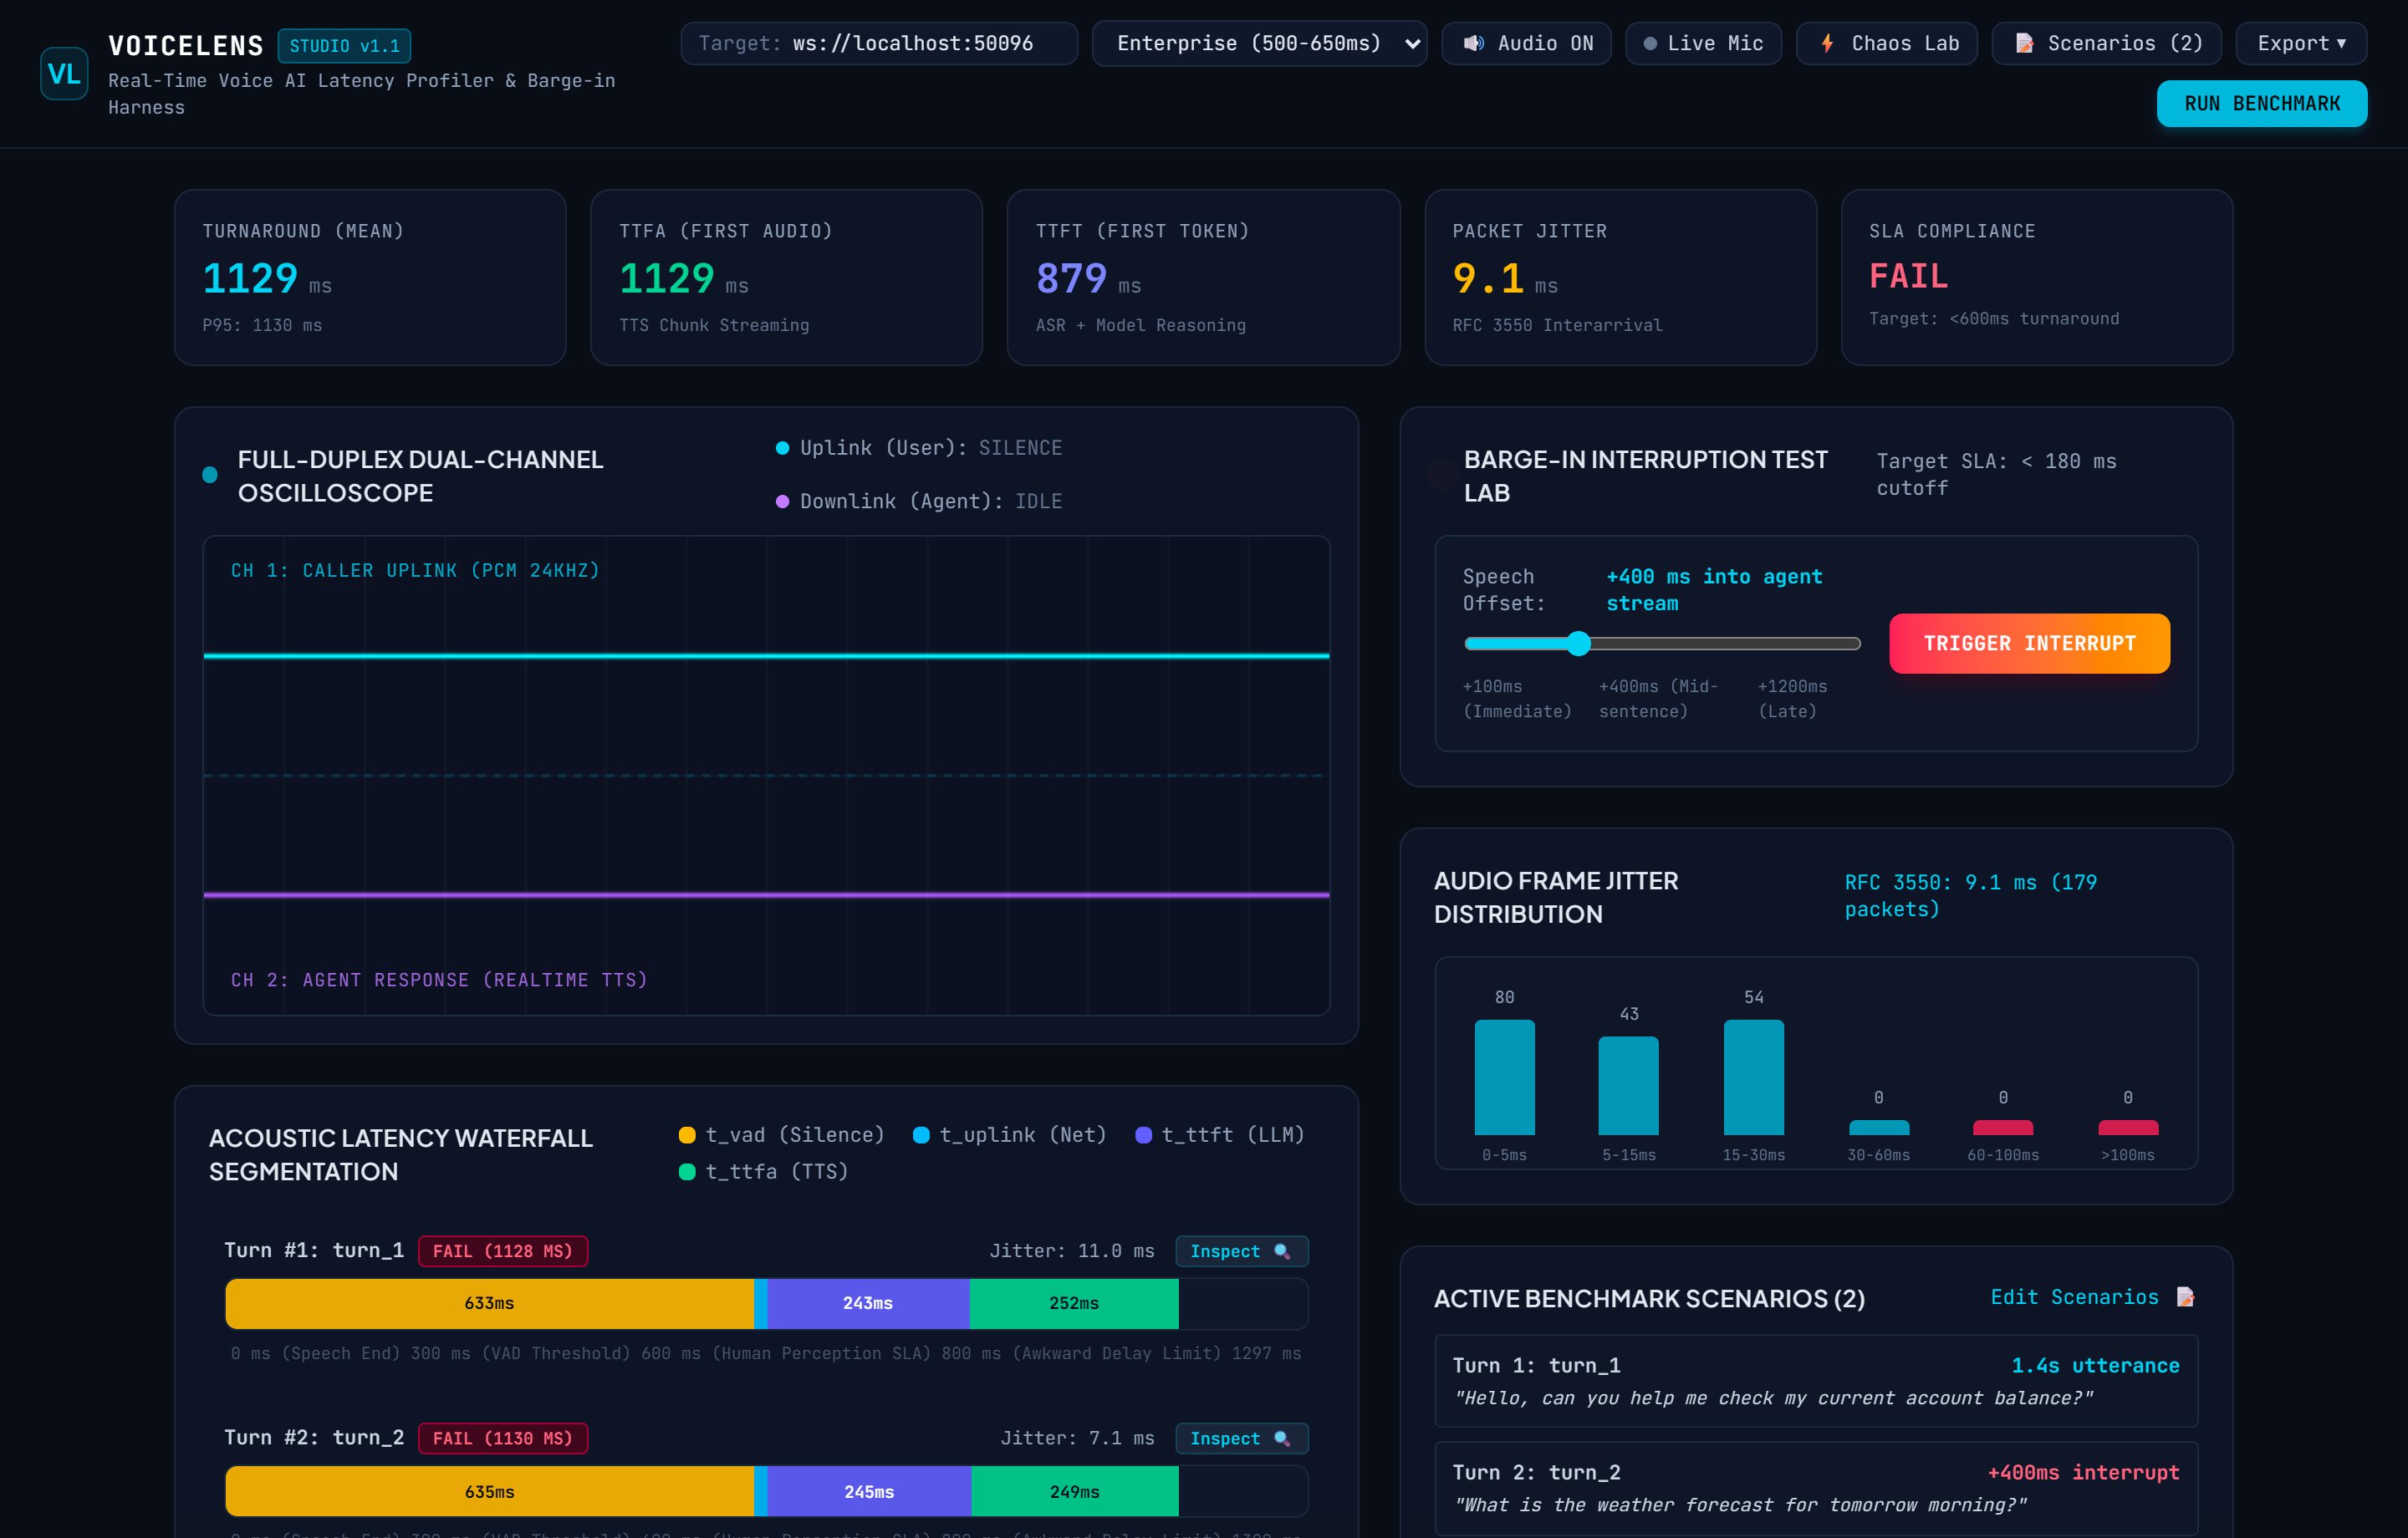Click the VL logo icon
The width and height of the screenshot is (2408, 1538).
(64, 73)
